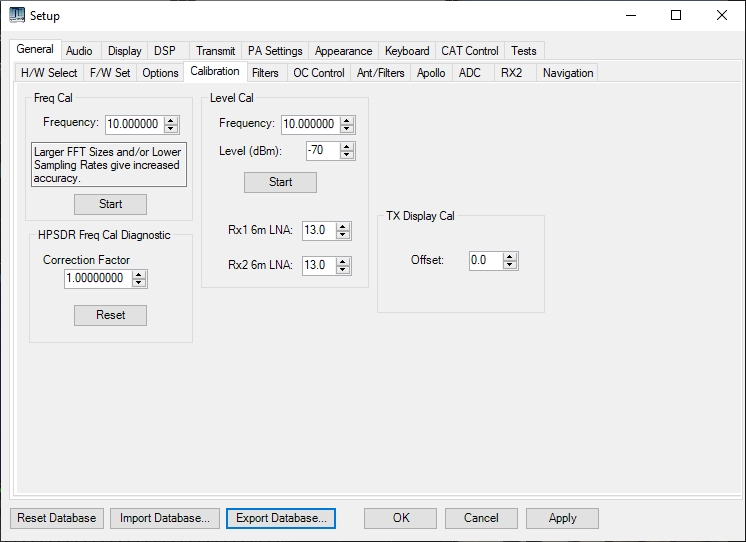Increase the Freq Cal Frequency value
This screenshot has width=746, height=542.
pyautogui.click(x=171, y=120)
